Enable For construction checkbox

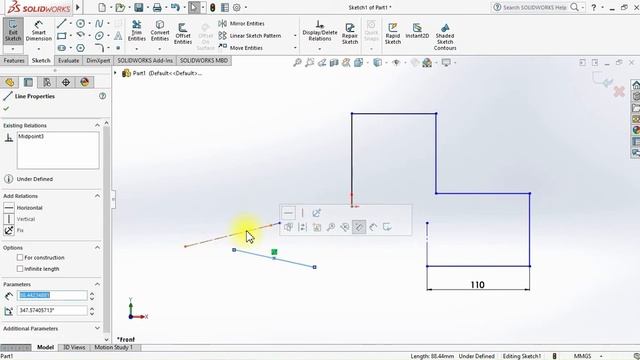(x=20, y=258)
